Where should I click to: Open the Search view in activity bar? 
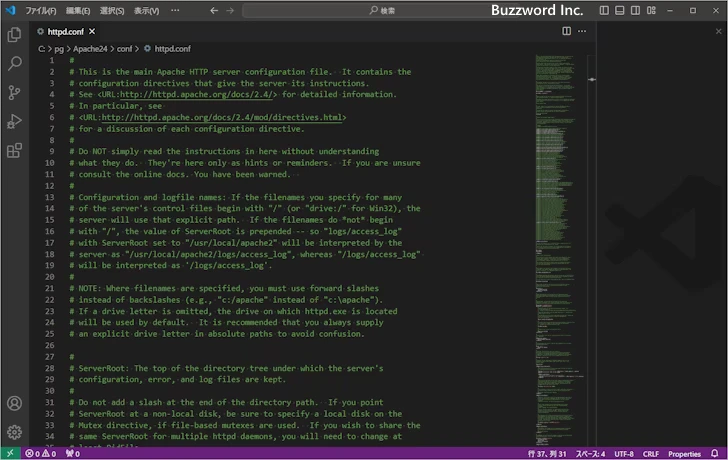click(x=14, y=63)
